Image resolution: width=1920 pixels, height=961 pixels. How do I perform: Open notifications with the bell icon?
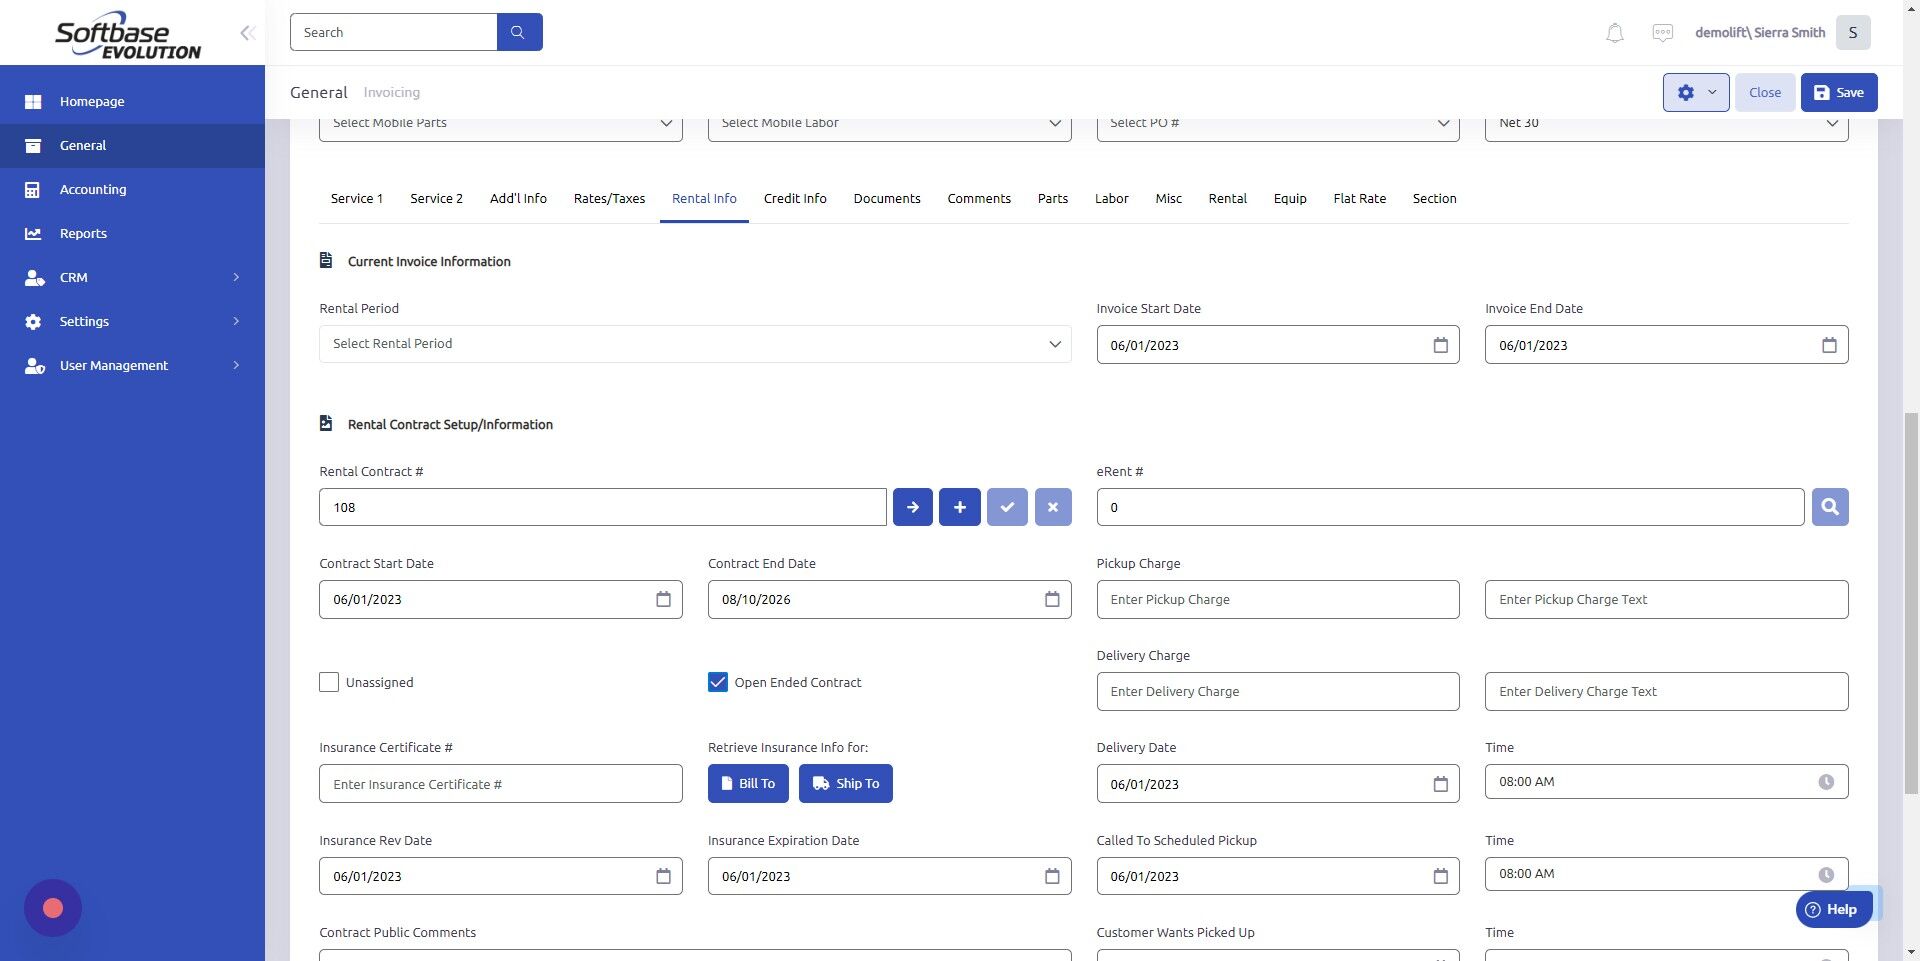click(x=1613, y=32)
